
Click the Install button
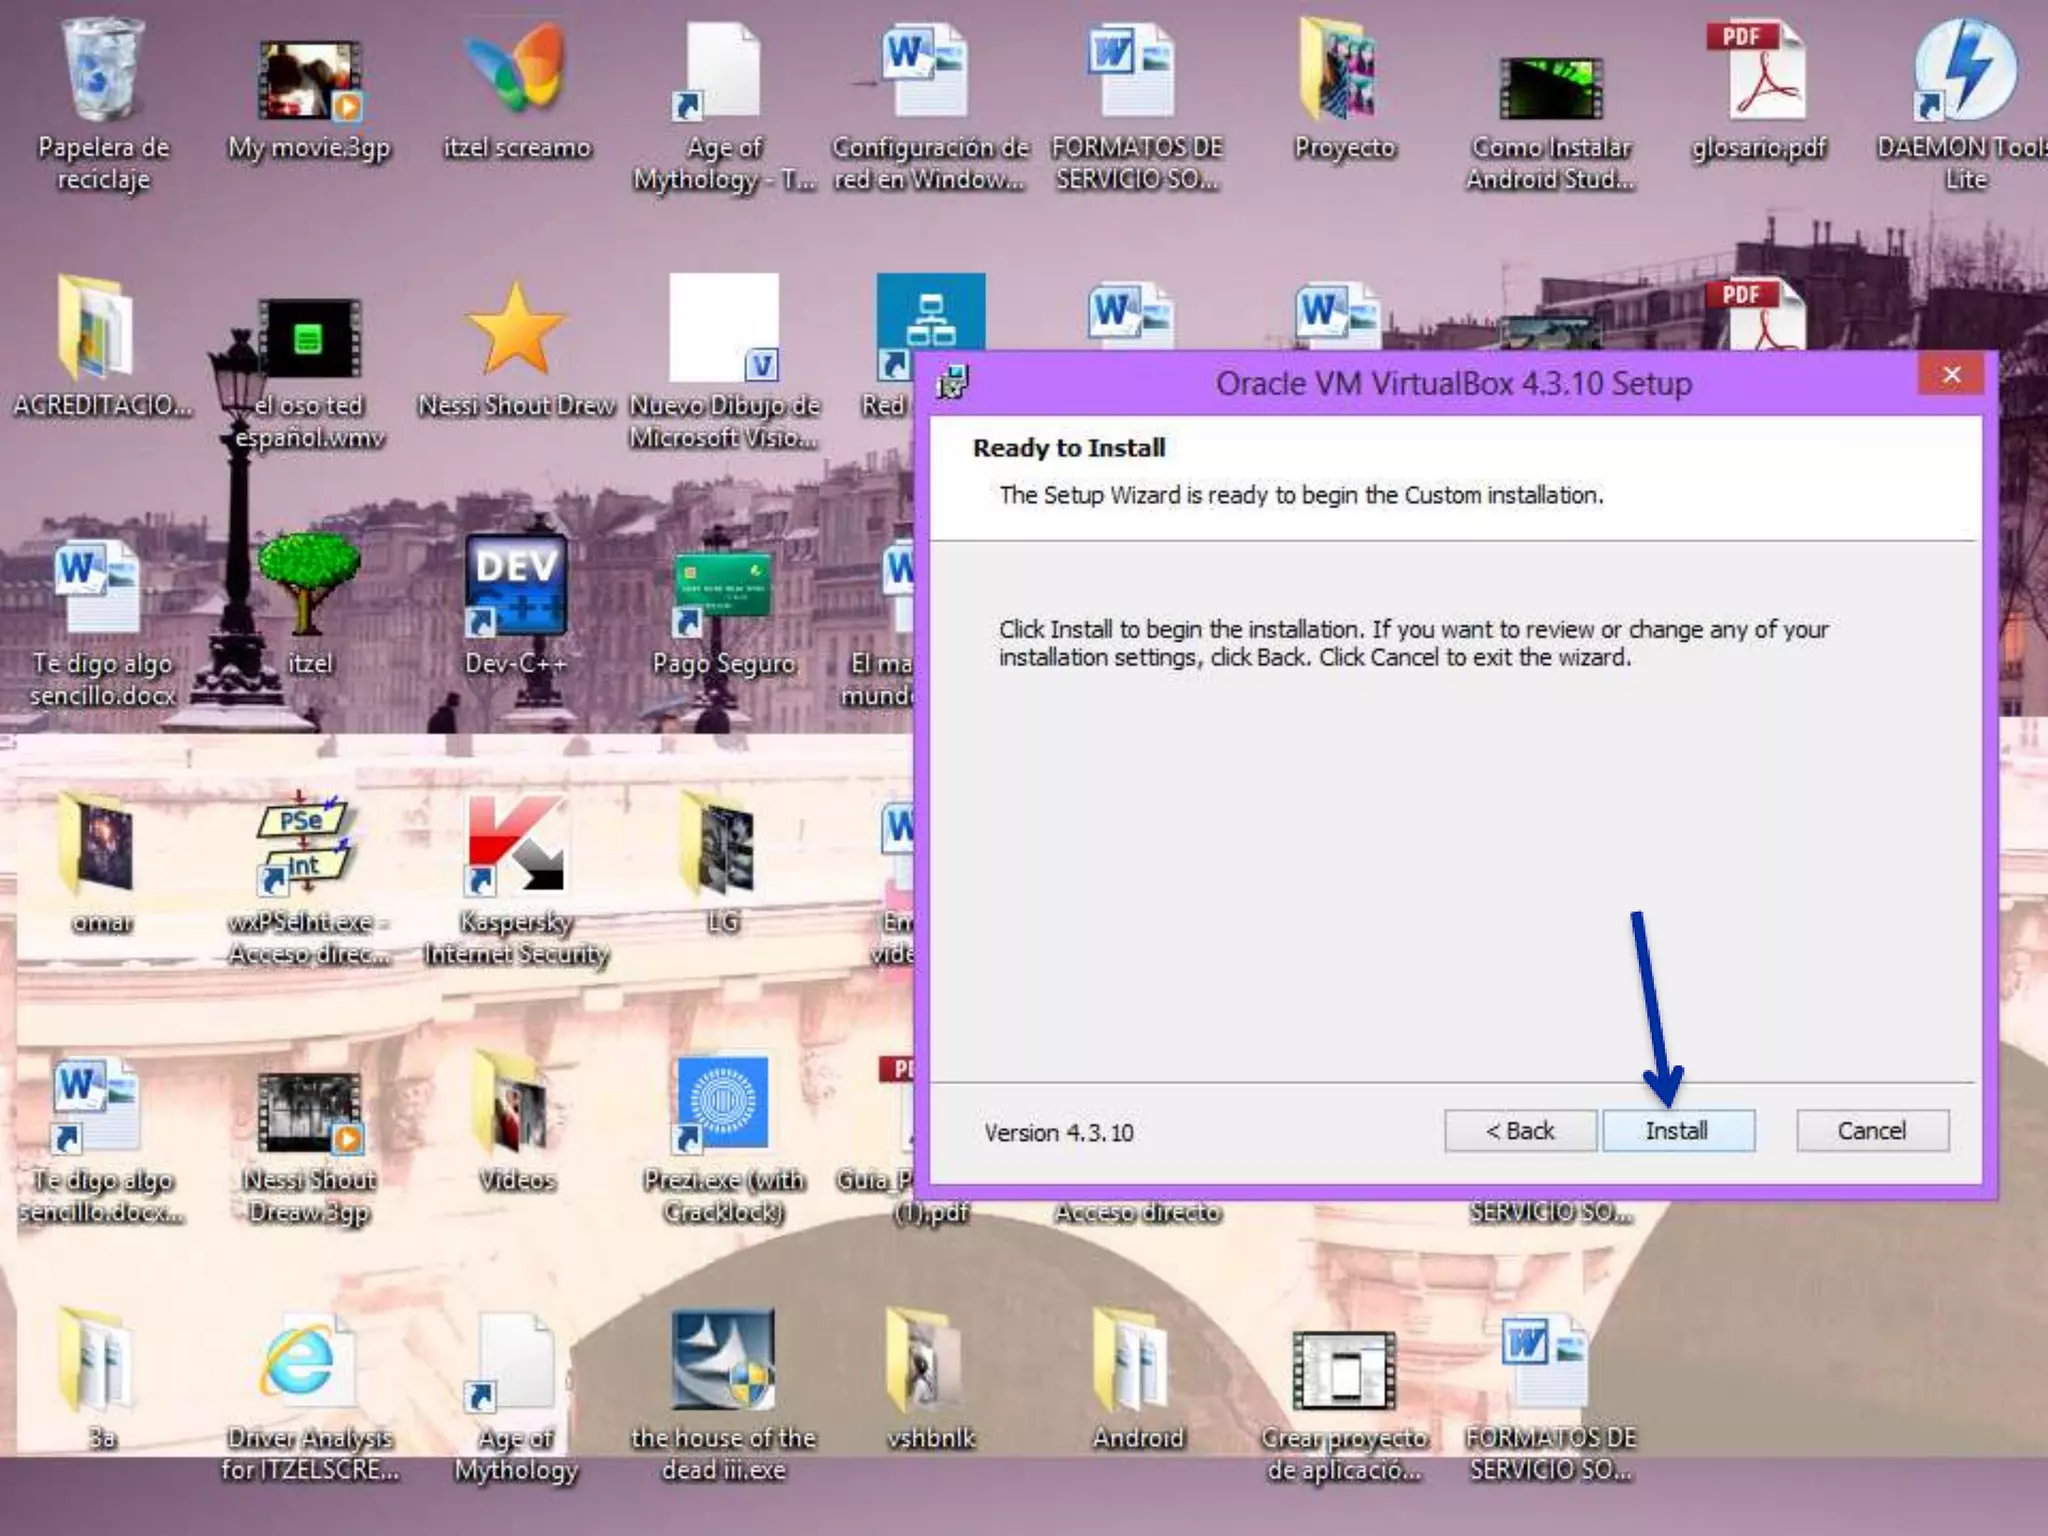point(1677,1131)
